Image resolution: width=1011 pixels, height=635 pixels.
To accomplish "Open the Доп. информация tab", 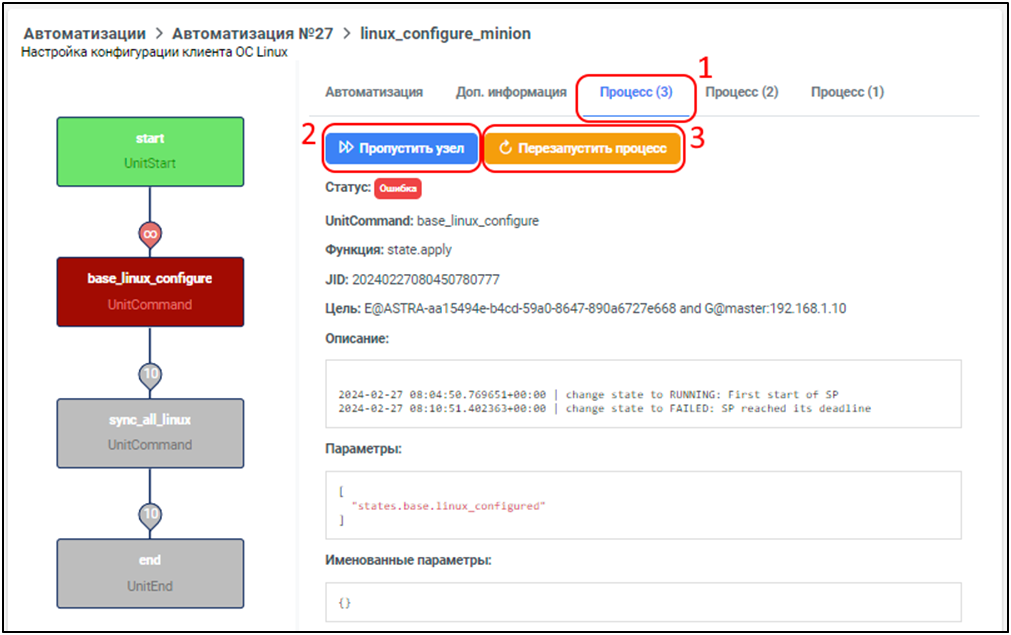I will coord(511,92).
